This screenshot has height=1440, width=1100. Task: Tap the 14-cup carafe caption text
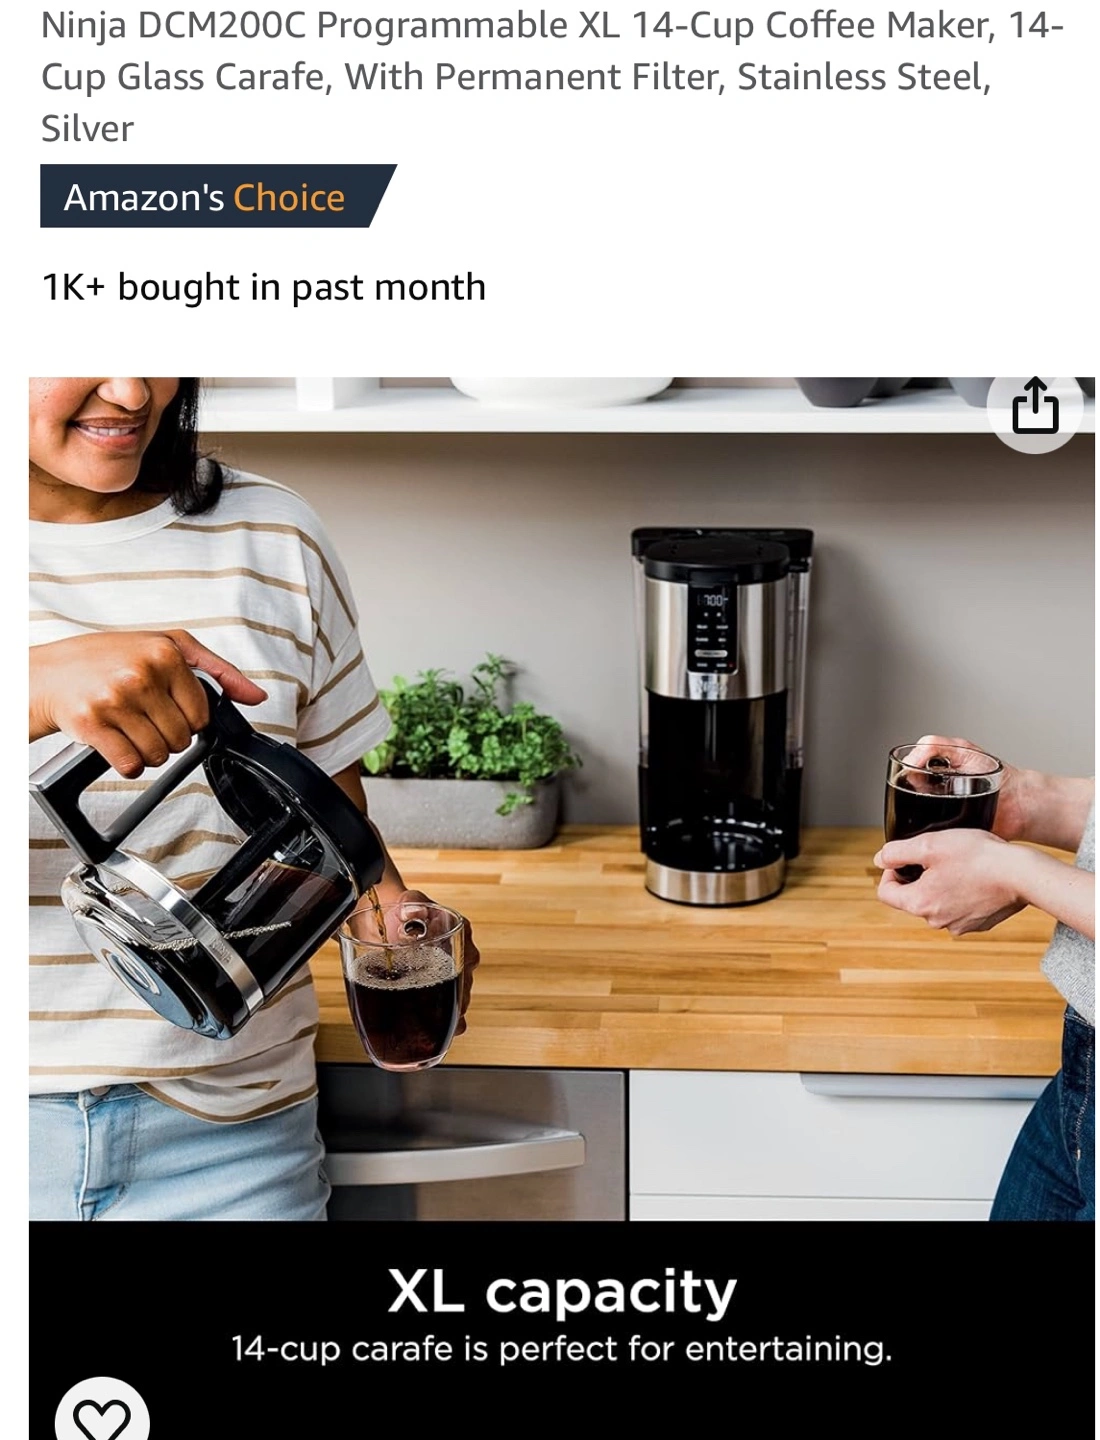pyautogui.click(x=561, y=1349)
